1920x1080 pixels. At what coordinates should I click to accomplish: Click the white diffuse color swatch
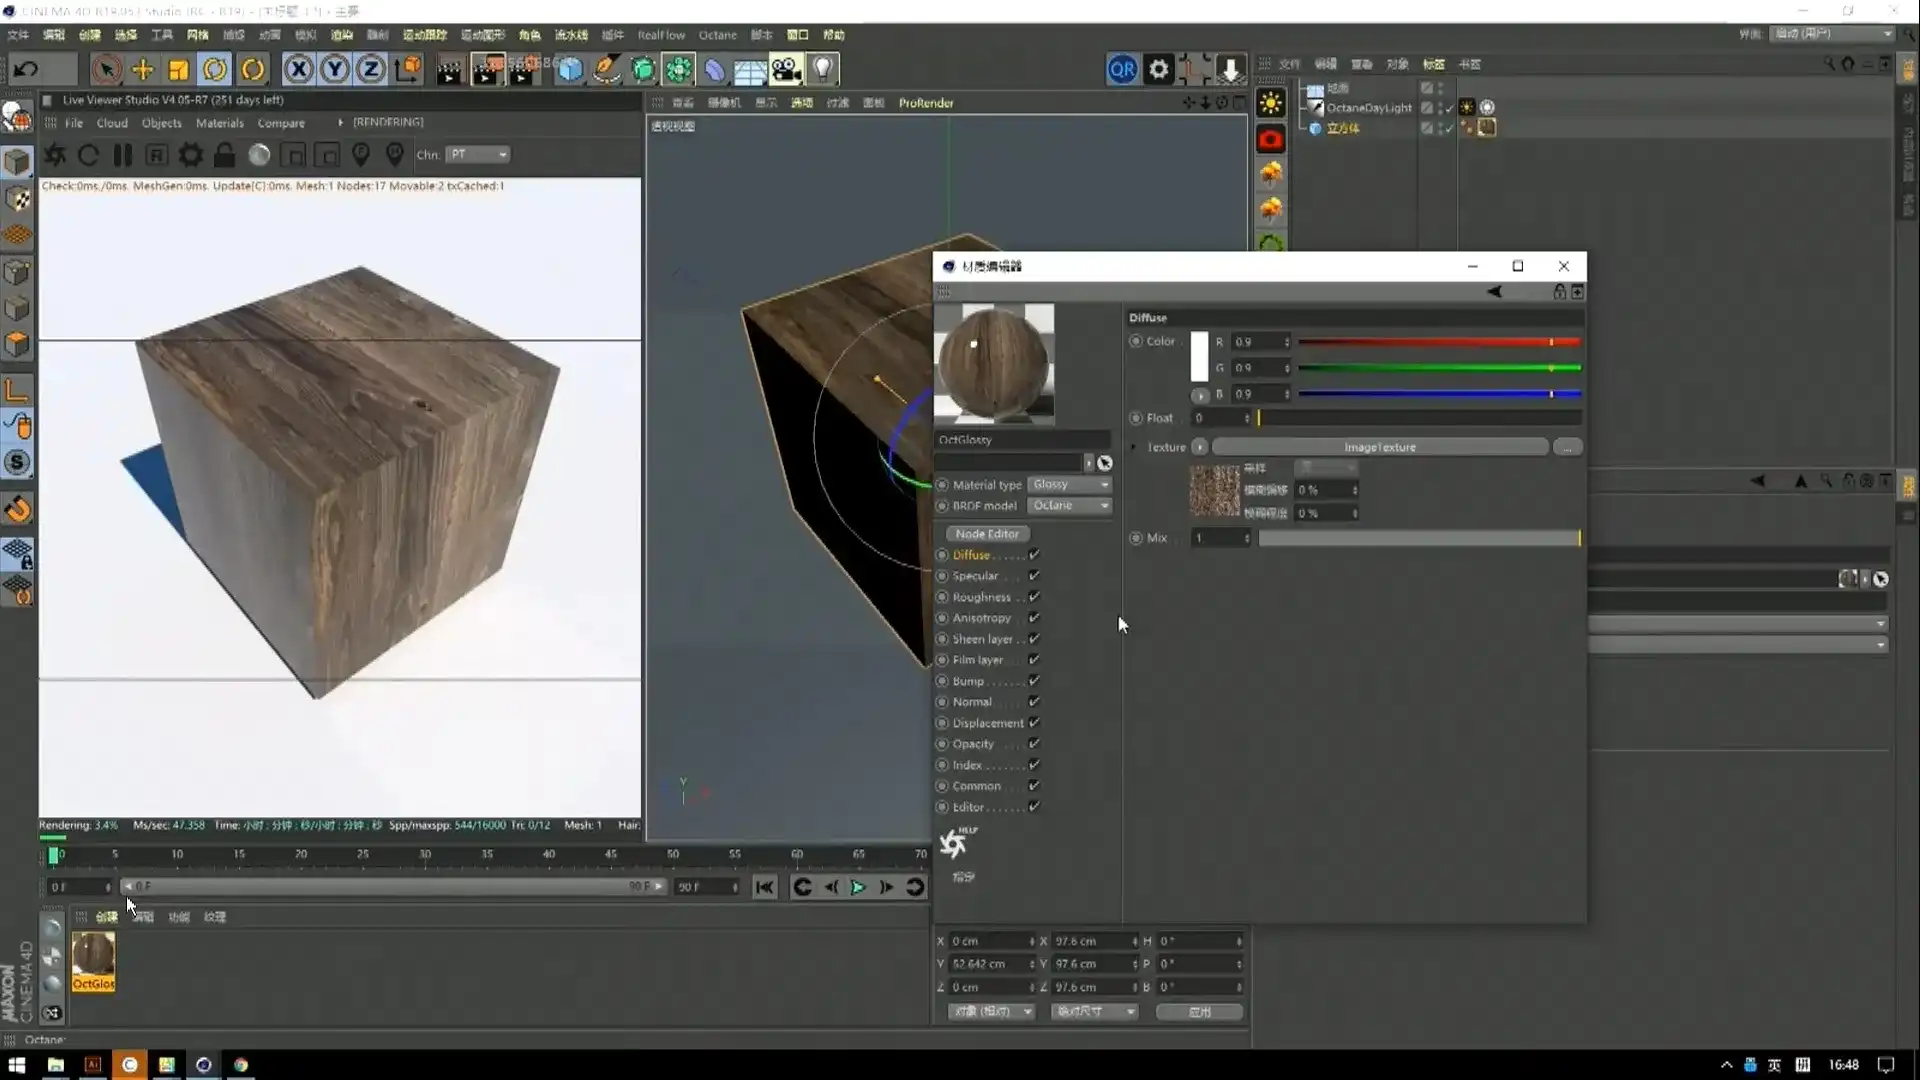click(1199, 356)
